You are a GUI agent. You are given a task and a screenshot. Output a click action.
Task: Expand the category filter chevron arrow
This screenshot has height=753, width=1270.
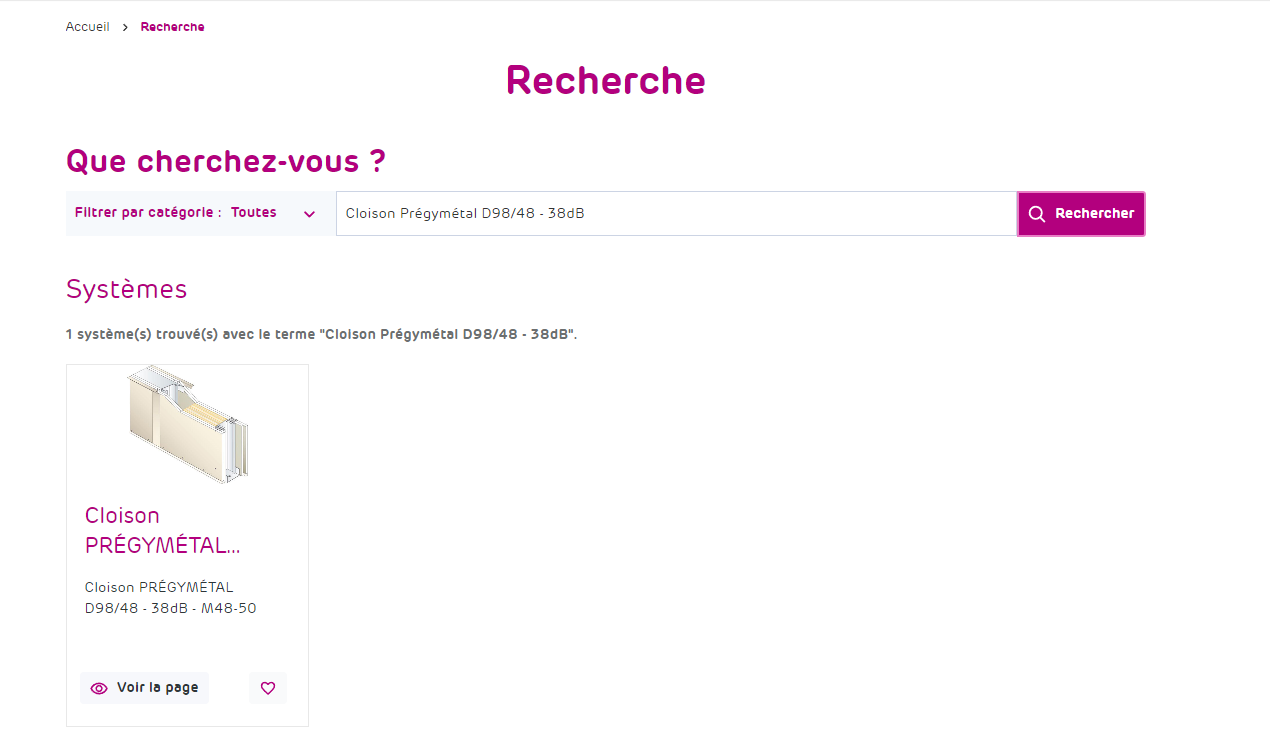309,214
